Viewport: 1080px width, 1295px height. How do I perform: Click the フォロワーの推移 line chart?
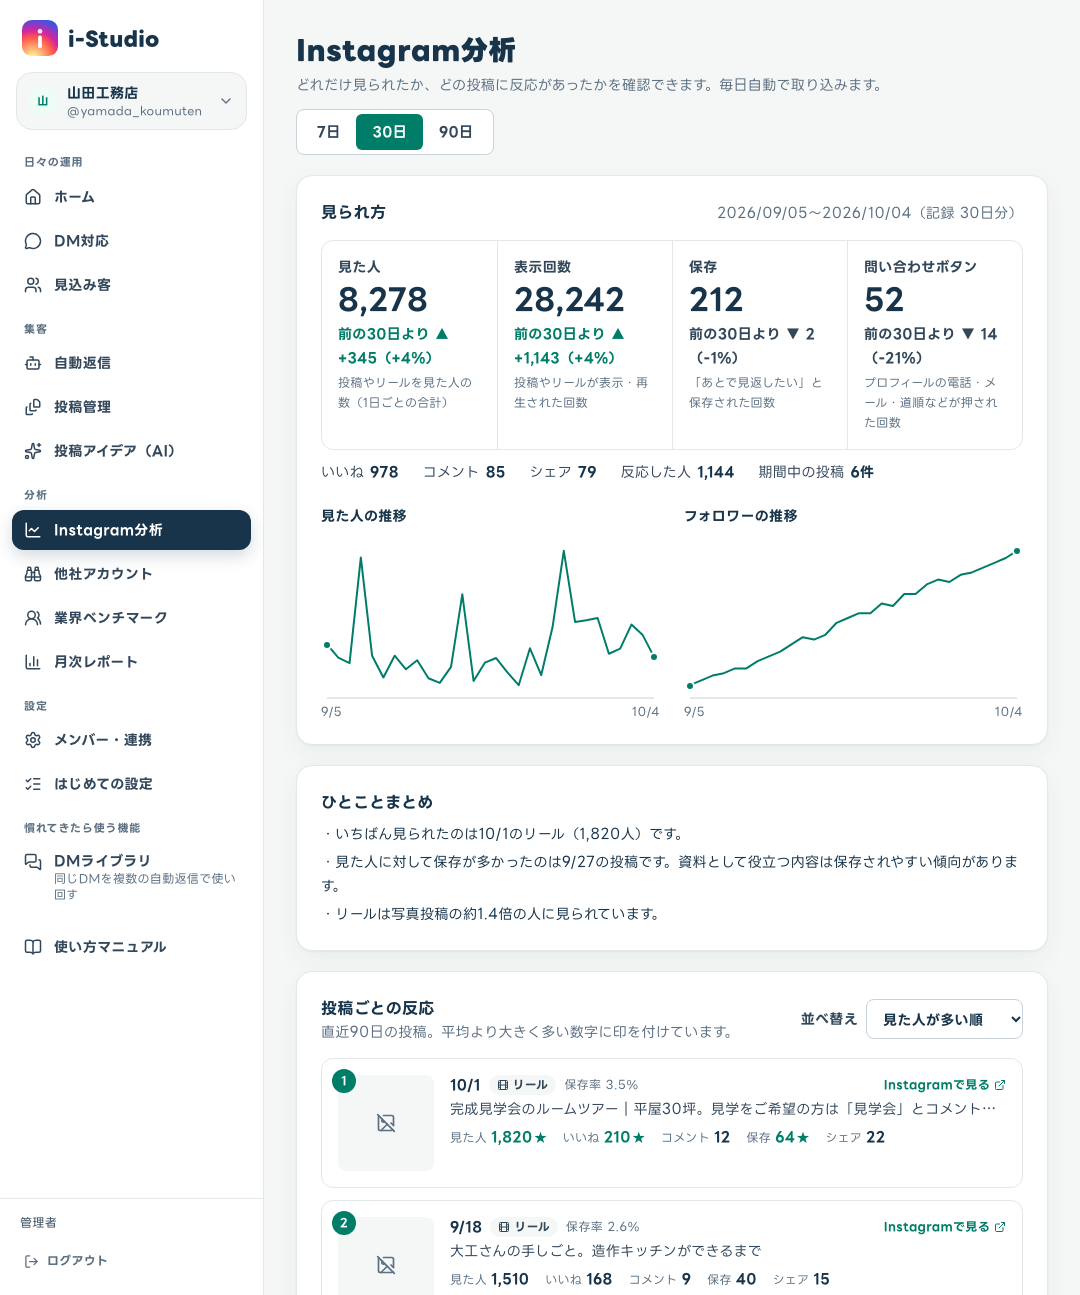click(x=853, y=622)
